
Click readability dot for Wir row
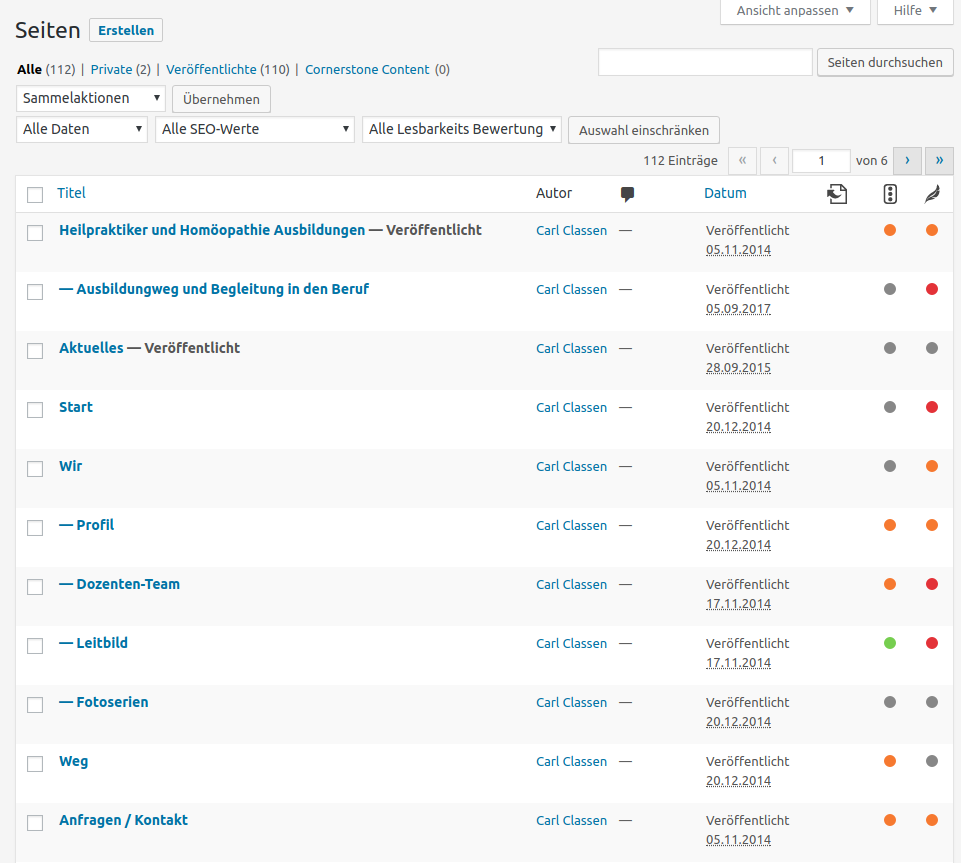click(932, 466)
